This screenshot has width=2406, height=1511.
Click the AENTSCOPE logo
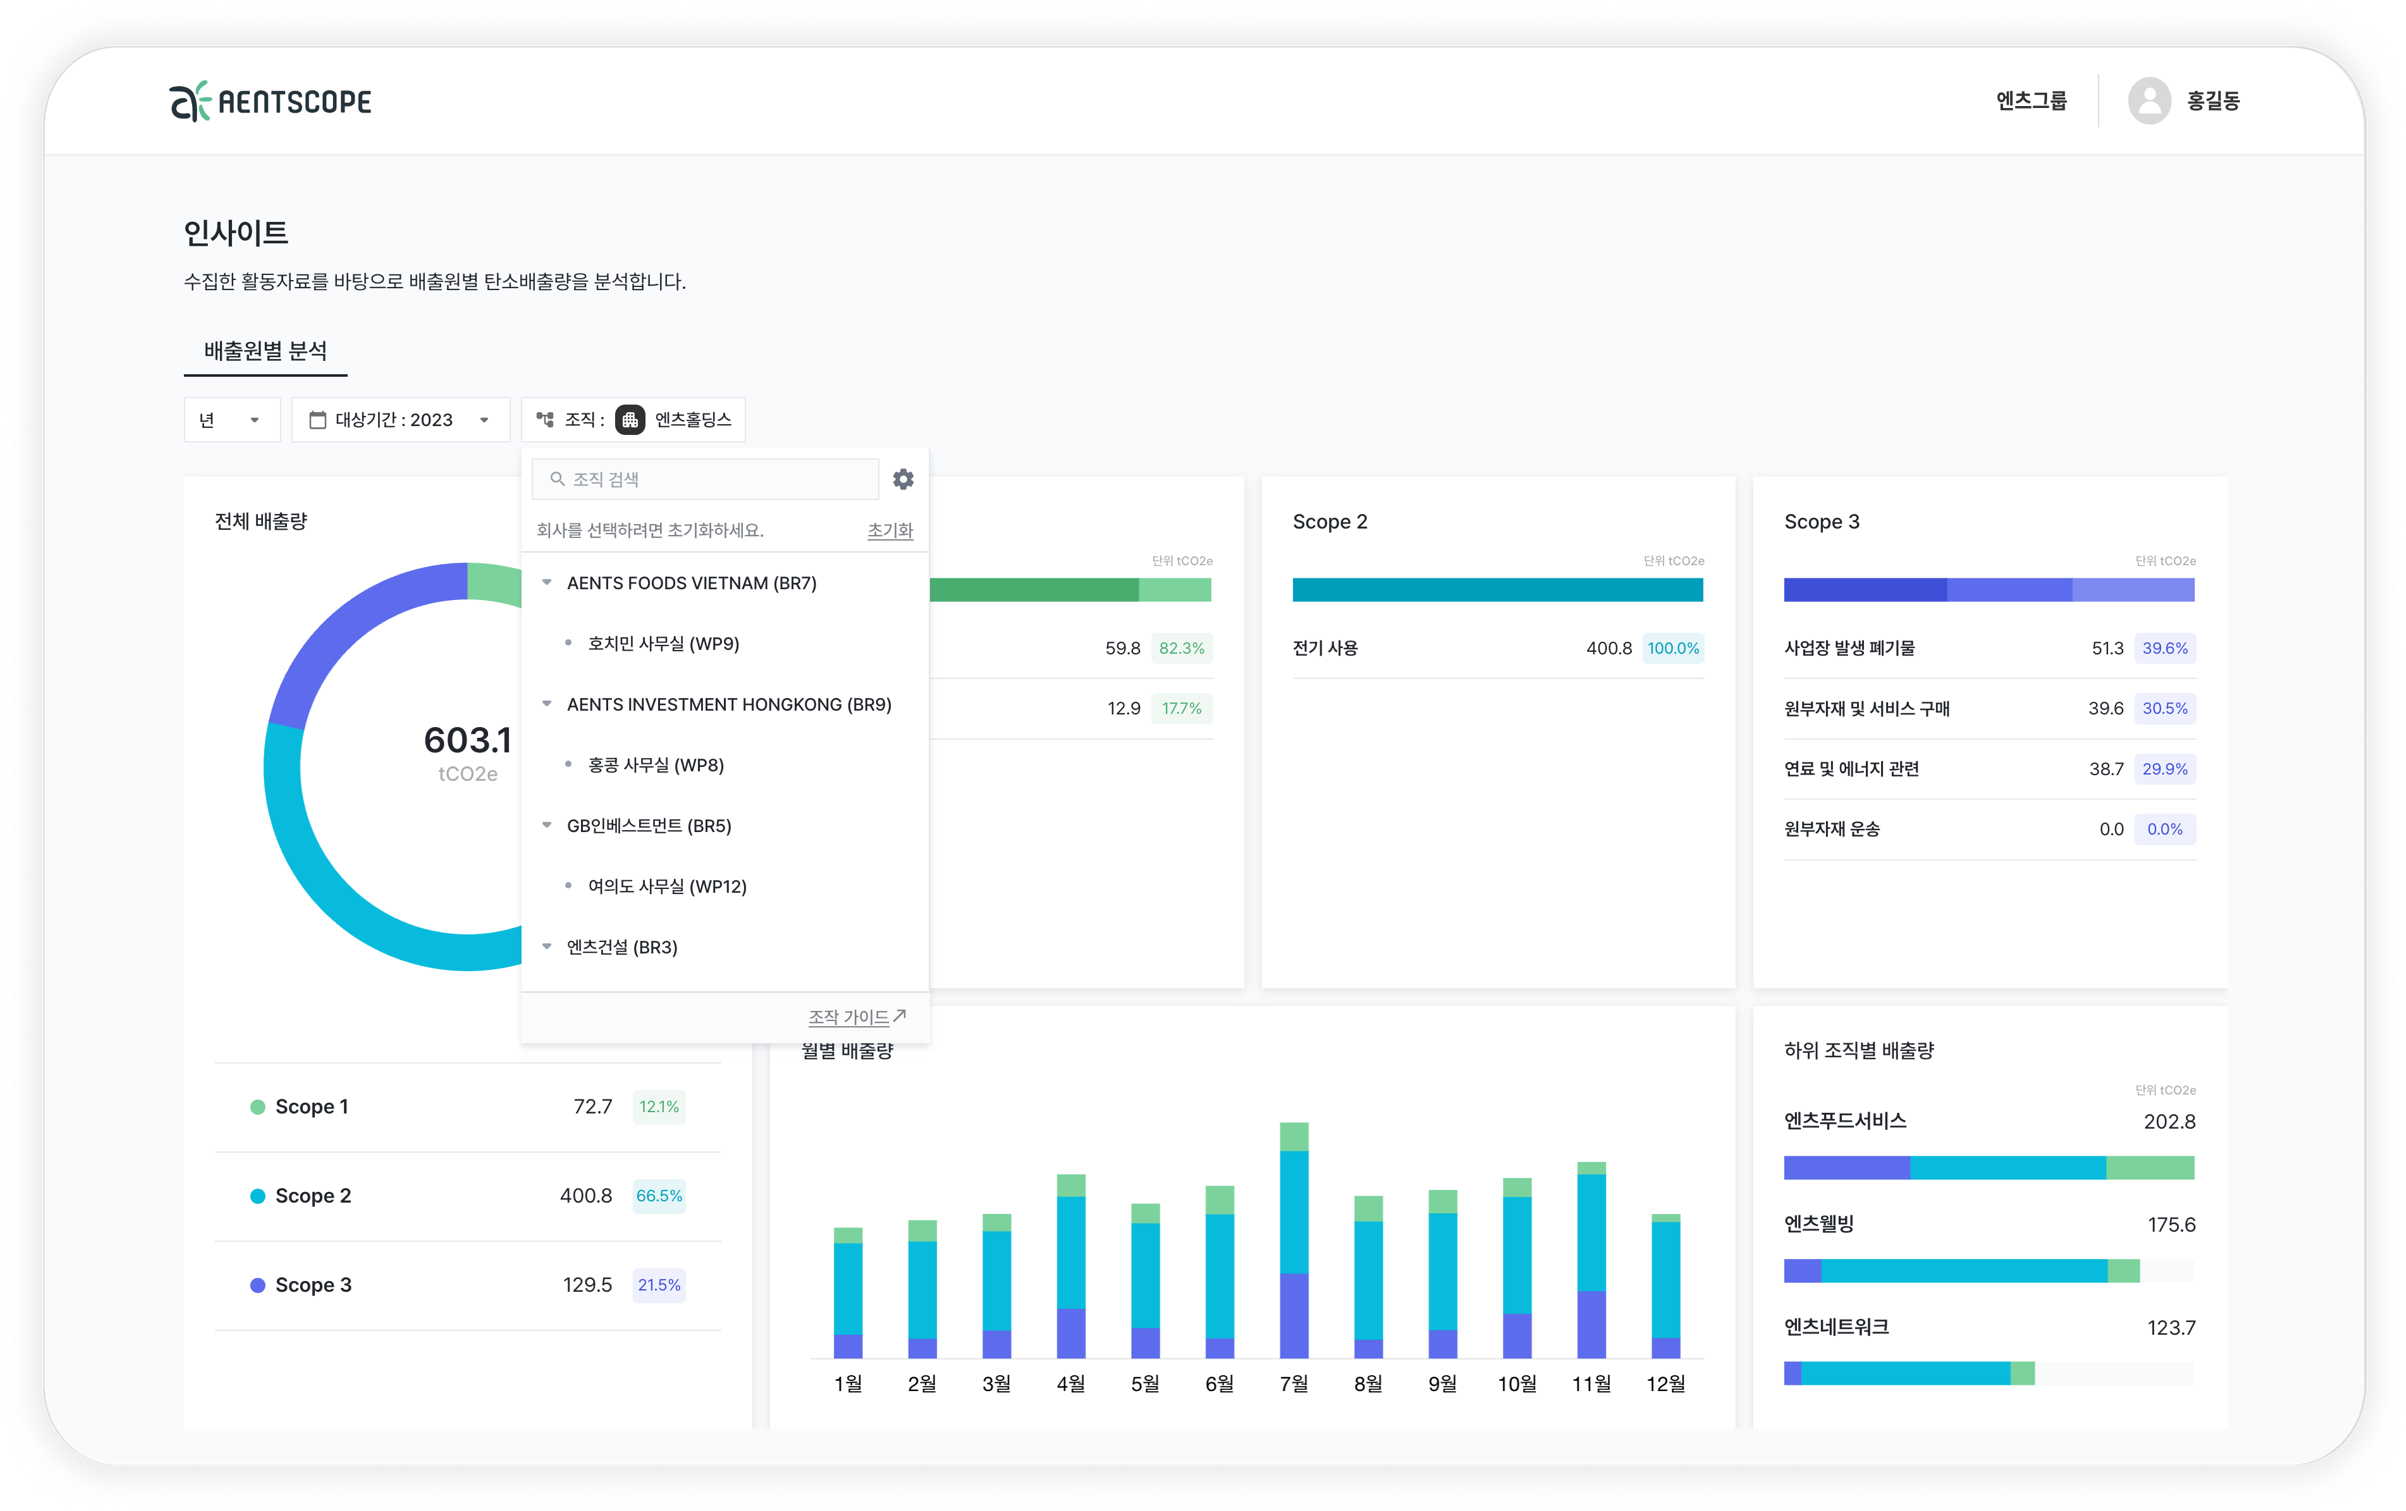(x=270, y=101)
